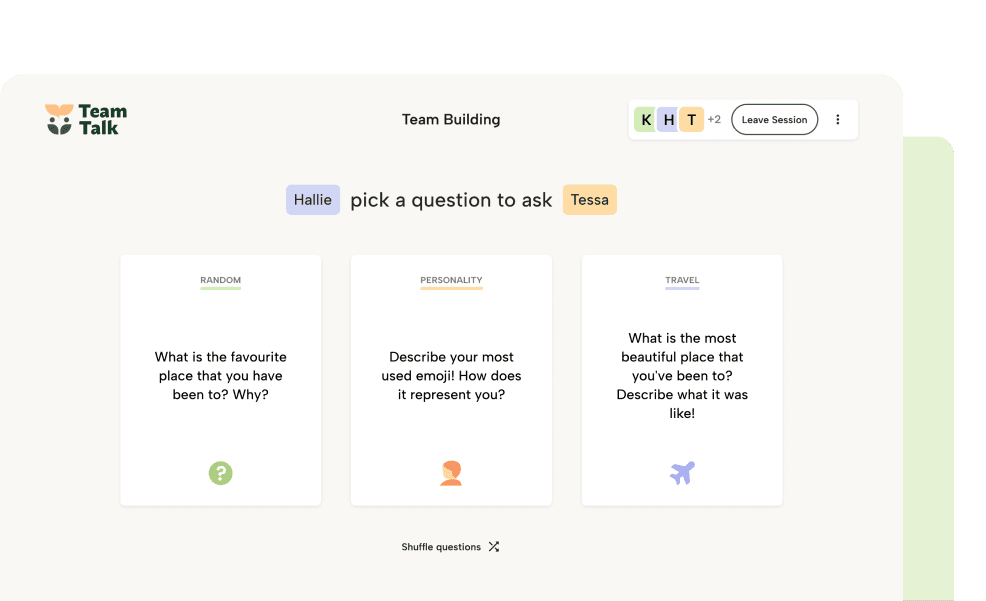Click the Shuffle questions link
The width and height of the screenshot is (986, 601).
(x=441, y=547)
